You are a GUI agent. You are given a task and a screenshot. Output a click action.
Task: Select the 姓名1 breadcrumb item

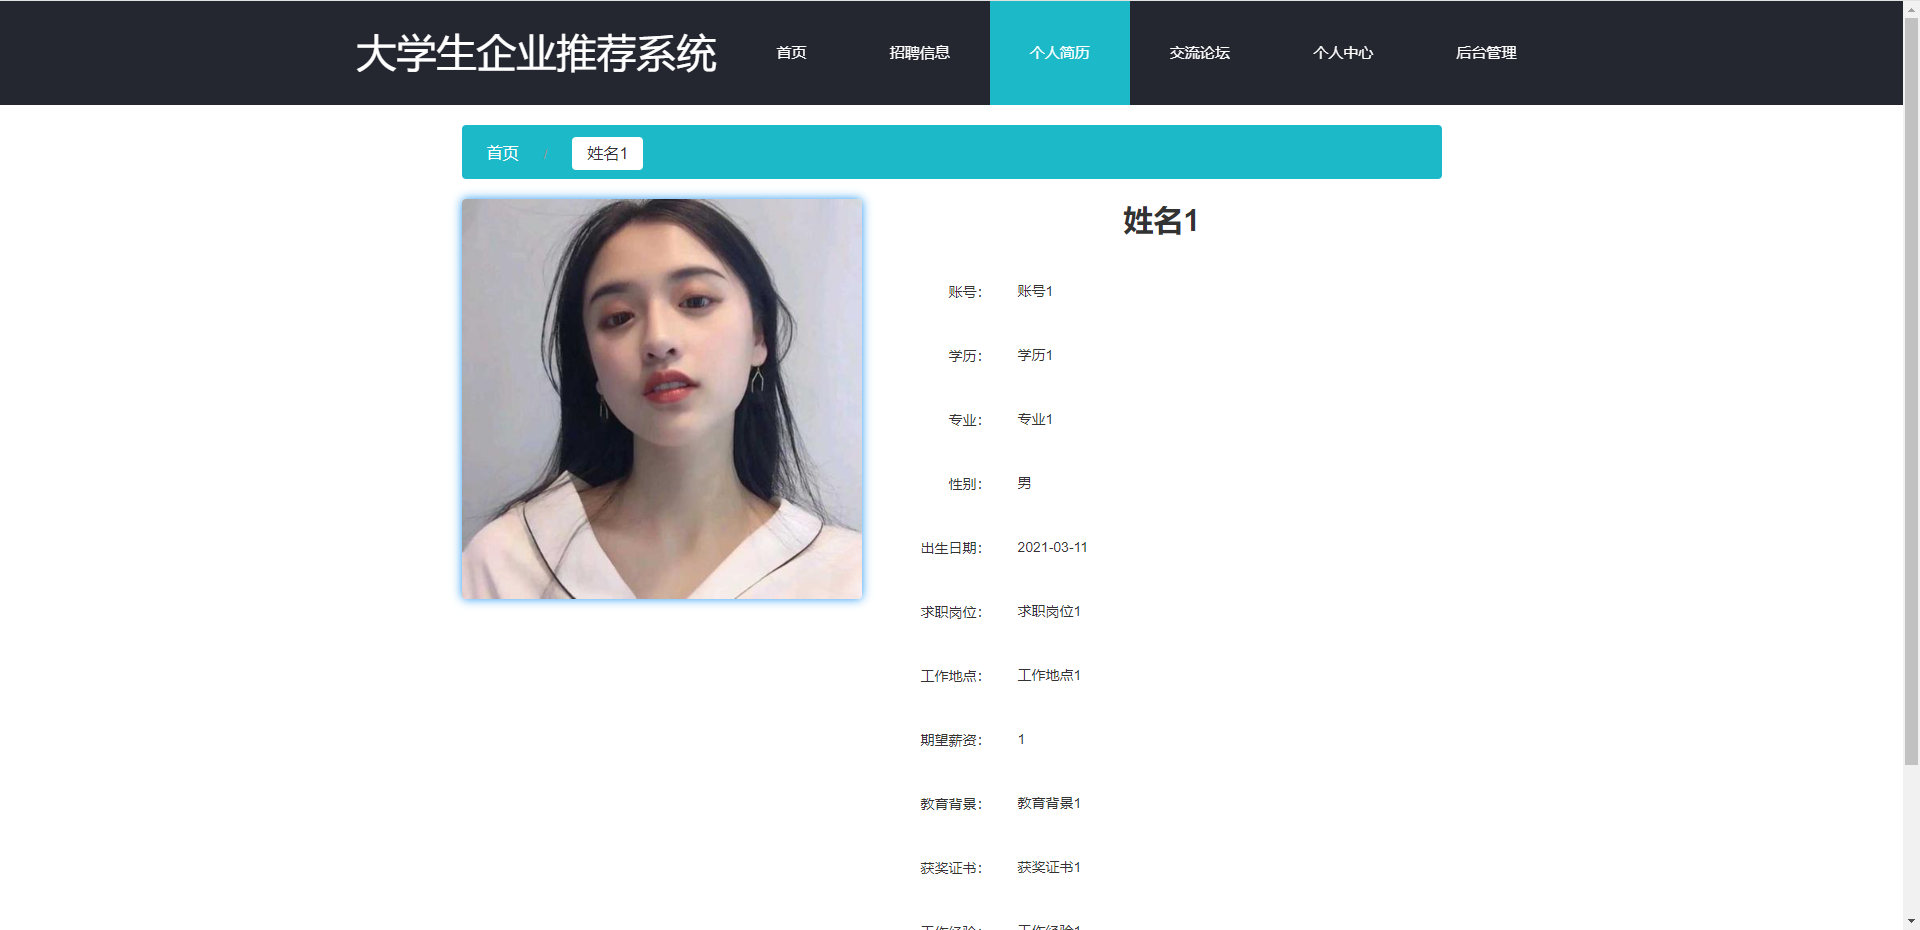[x=607, y=153]
